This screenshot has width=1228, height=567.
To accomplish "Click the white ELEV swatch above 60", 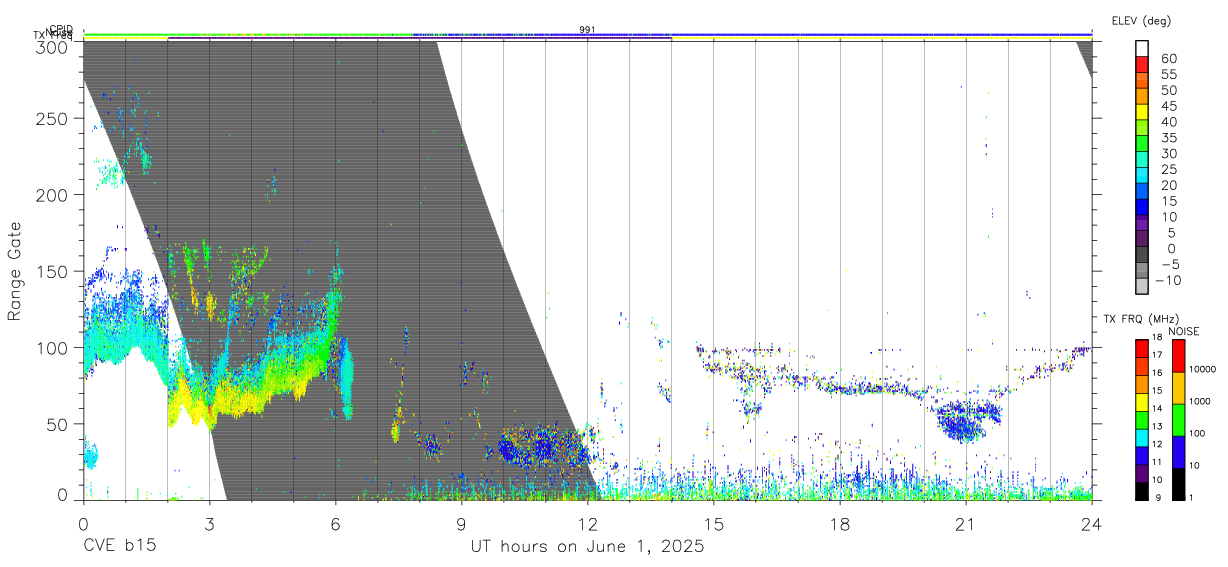I will coord(1142,48).
